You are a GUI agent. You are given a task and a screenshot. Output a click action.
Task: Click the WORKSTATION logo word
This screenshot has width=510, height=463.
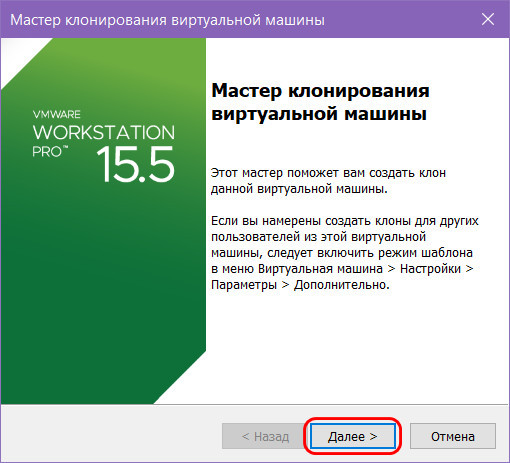point(104,132)
